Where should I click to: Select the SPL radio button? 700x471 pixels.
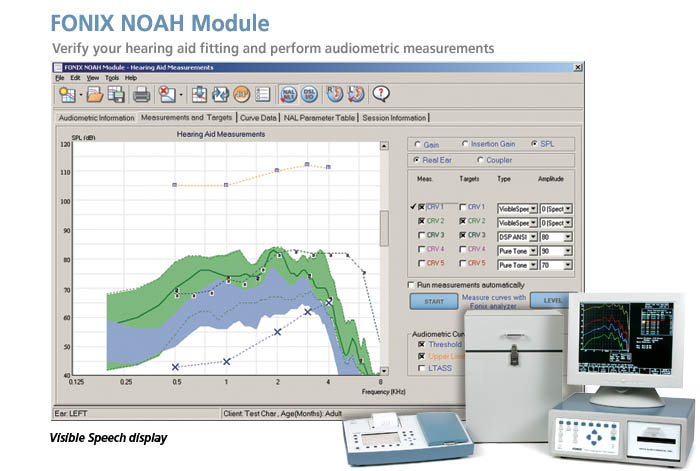(x=534, y=144)
